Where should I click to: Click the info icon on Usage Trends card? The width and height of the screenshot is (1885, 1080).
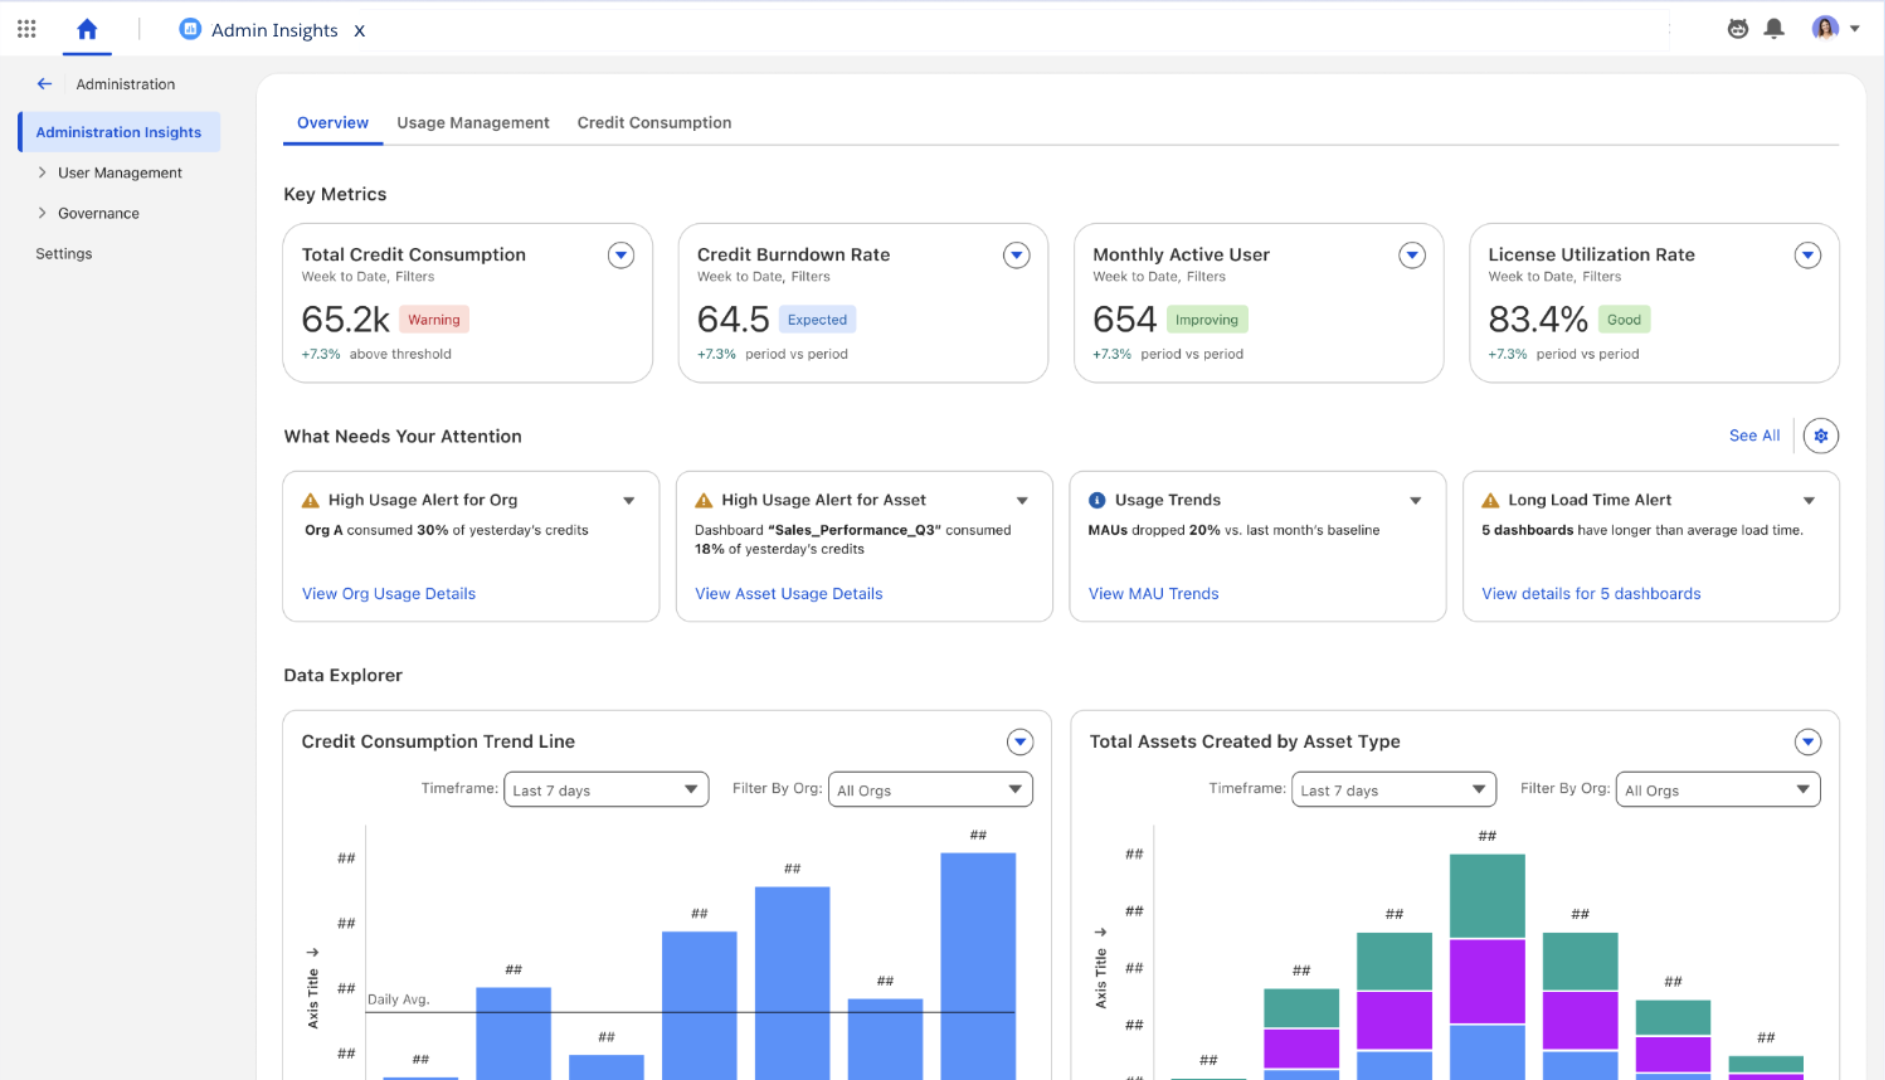[1098, 499]
